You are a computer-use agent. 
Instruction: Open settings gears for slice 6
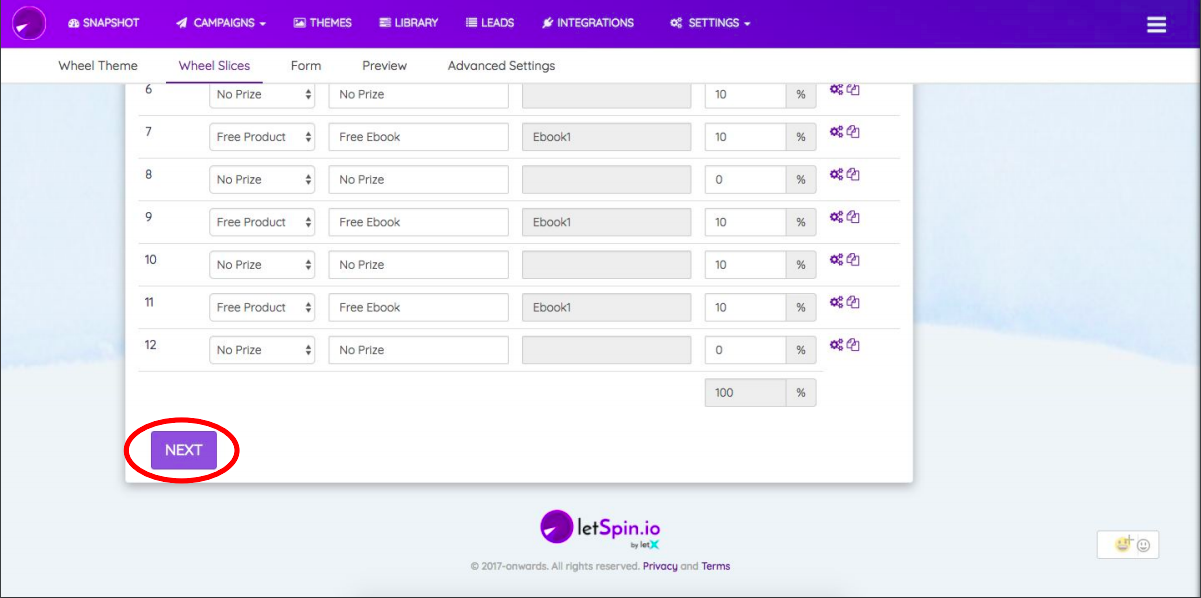tap(836, 90)
